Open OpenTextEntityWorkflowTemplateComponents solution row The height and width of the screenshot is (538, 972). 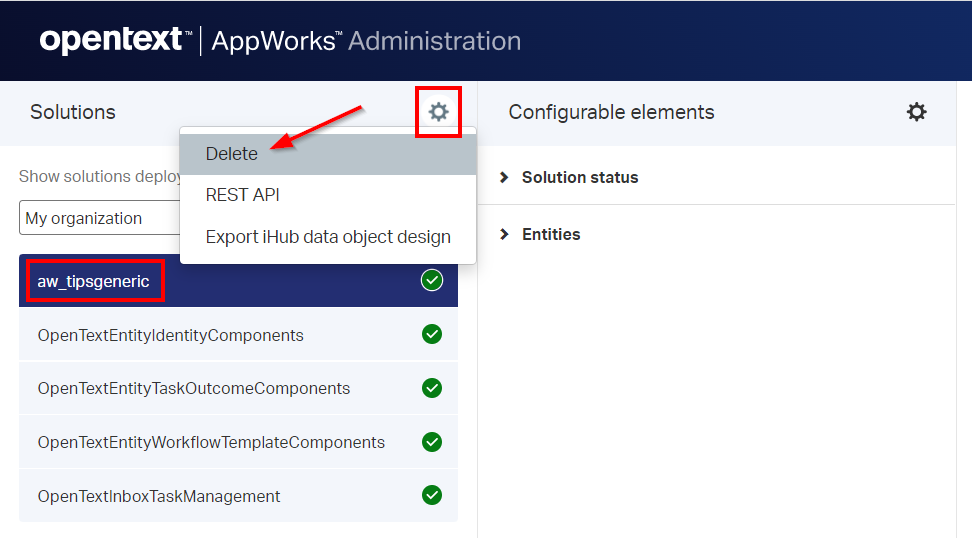pyautogui.click(x=211, y=442)
